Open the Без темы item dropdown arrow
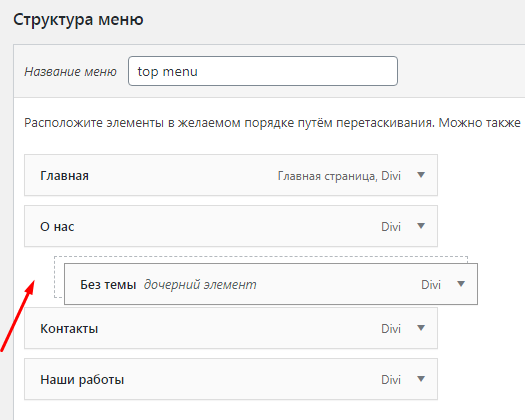Image resolution: width=525 pixels, height=420 pixels. tap(461, 284)
